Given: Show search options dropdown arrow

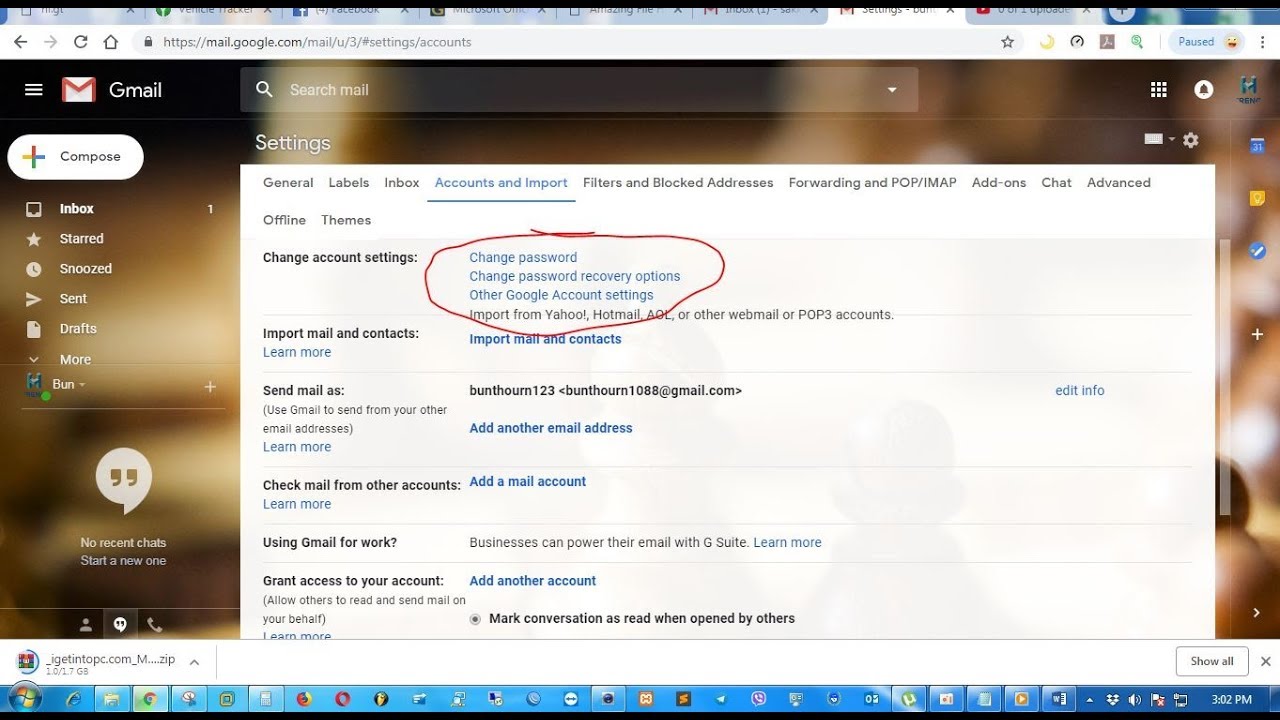Looking at the screenshot, I should point(892,90).
